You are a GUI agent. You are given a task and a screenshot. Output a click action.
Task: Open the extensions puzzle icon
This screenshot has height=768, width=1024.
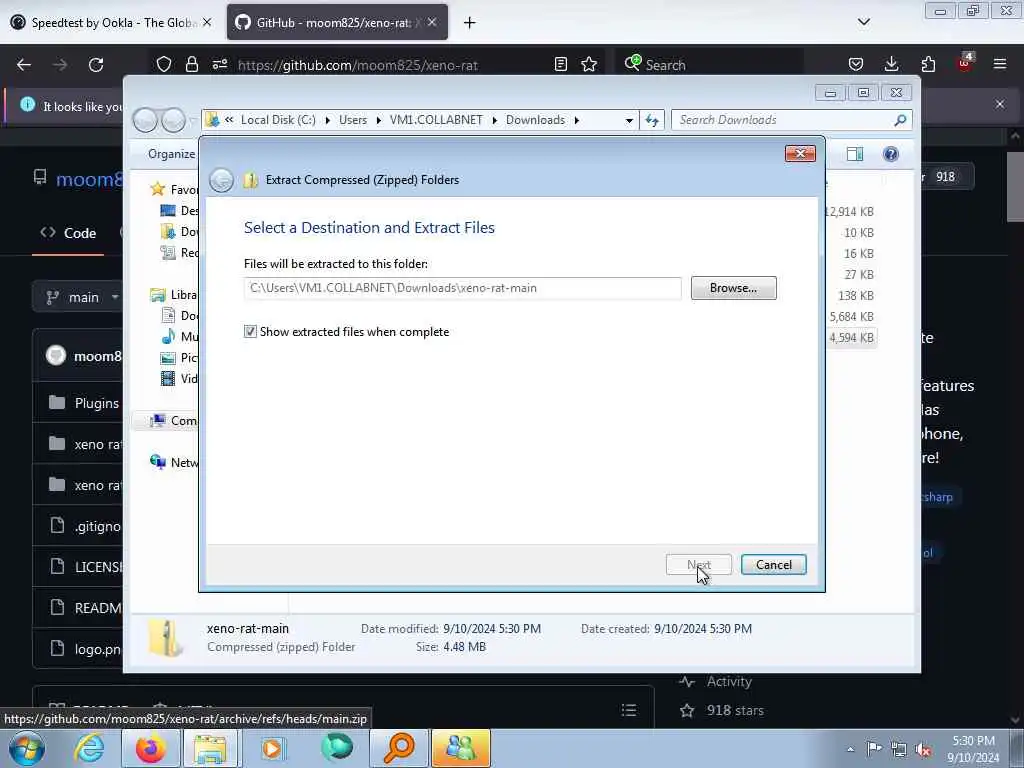[x=928, y=65]
